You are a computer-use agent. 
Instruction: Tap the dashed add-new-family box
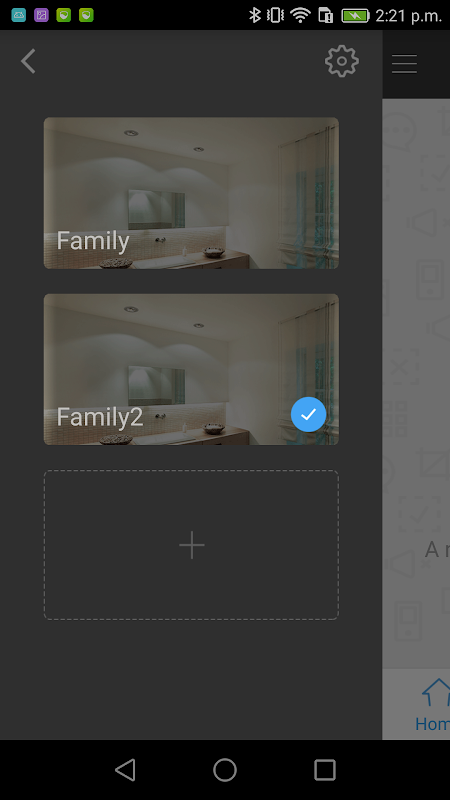click(191, 545)
